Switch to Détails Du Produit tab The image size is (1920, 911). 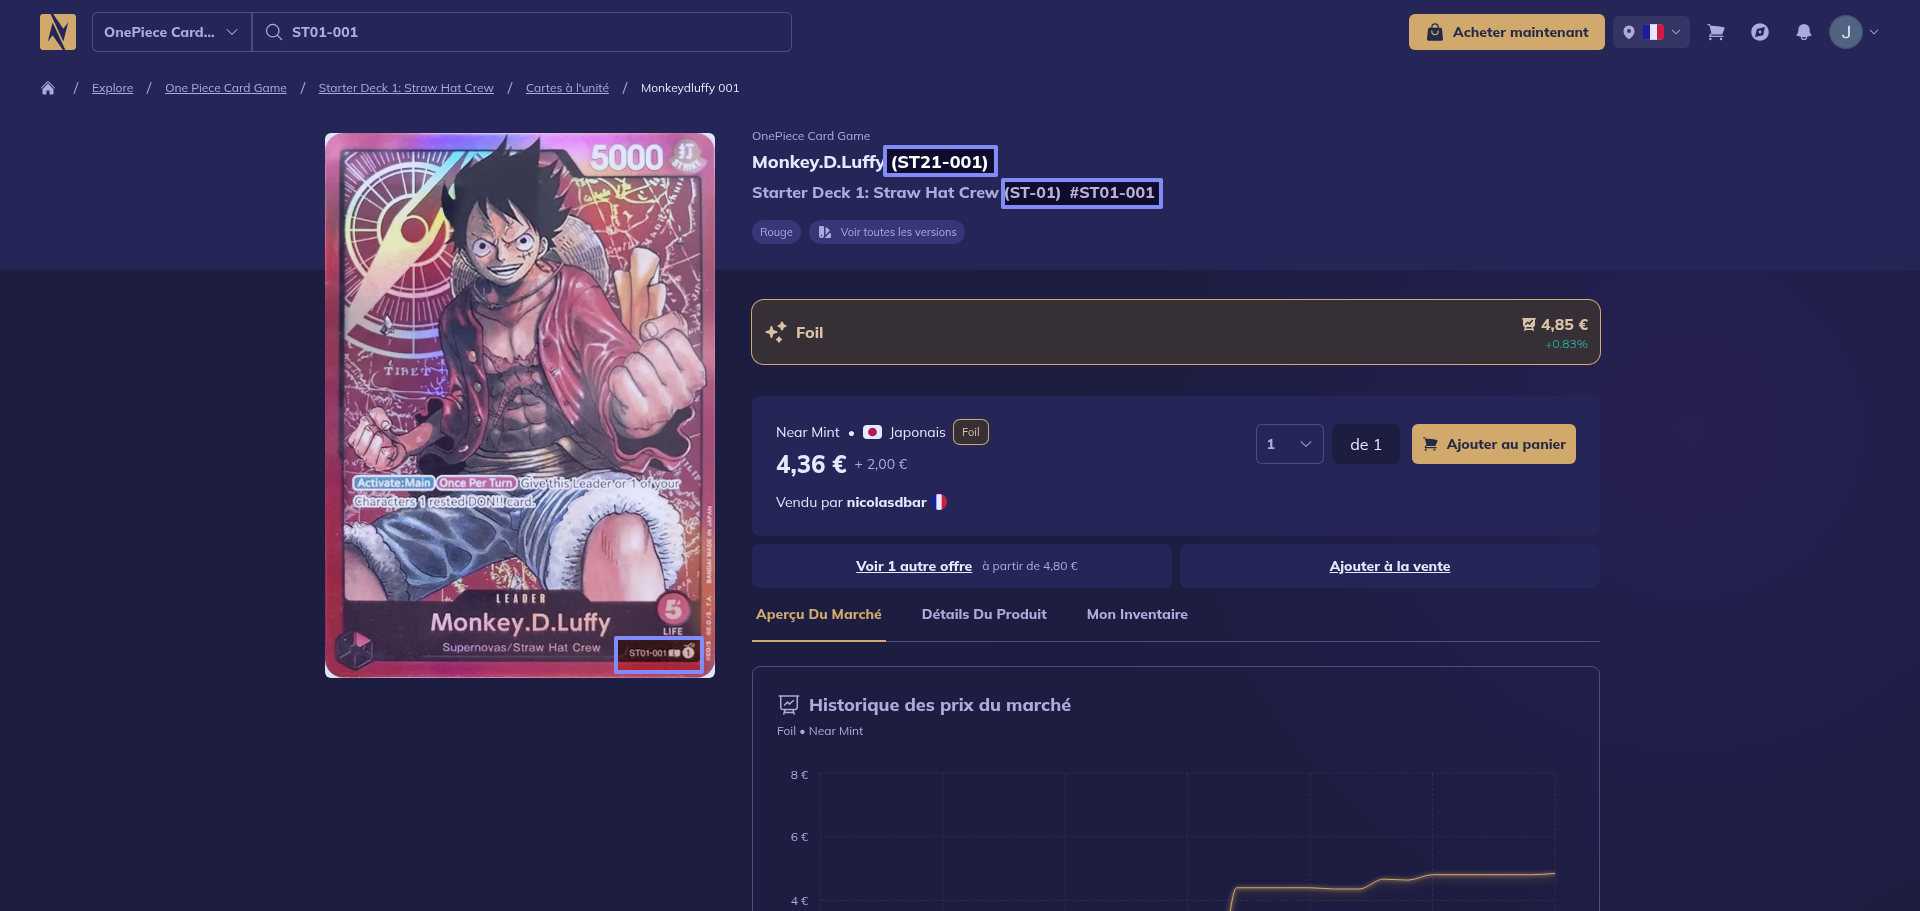(984, 614)
